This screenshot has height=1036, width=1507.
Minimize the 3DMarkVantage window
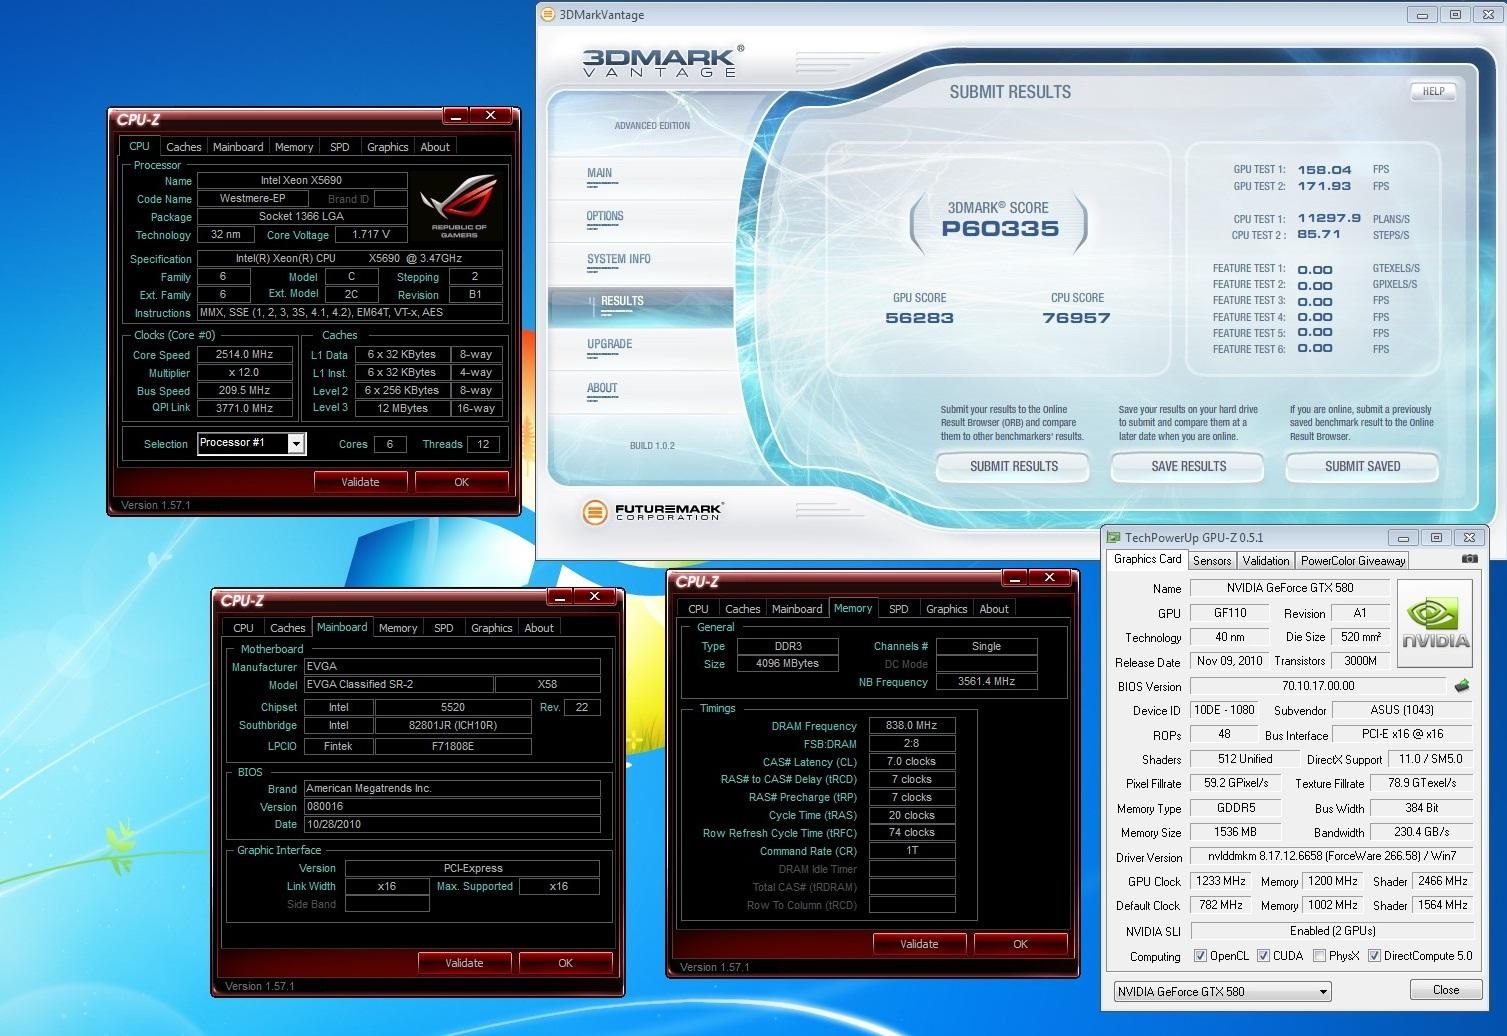1422,14
